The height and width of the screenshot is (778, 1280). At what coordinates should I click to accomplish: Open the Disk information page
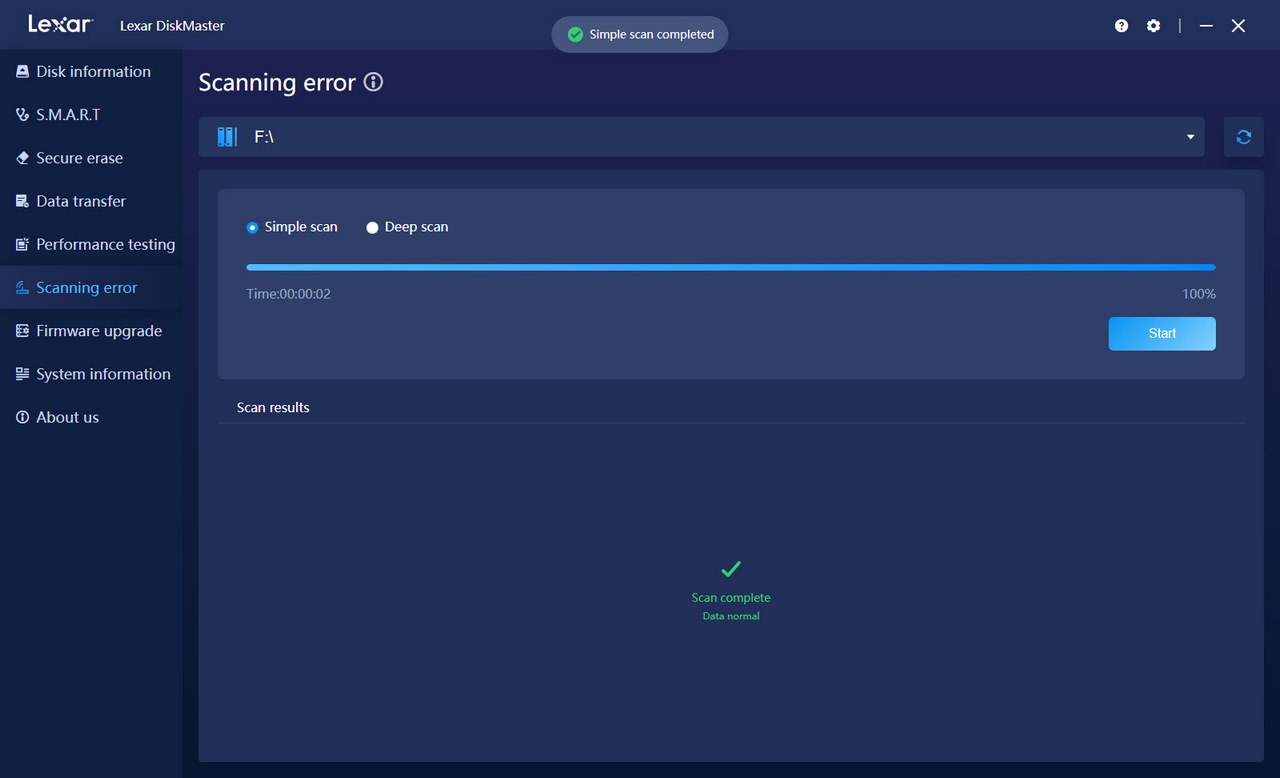91,72
